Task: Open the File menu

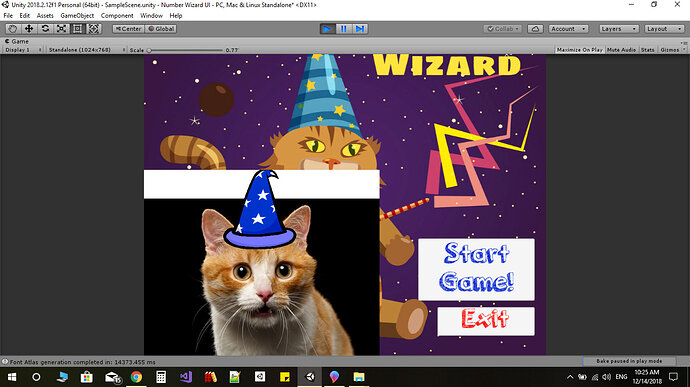Action: pyautogui.click(x=8, y=15)
